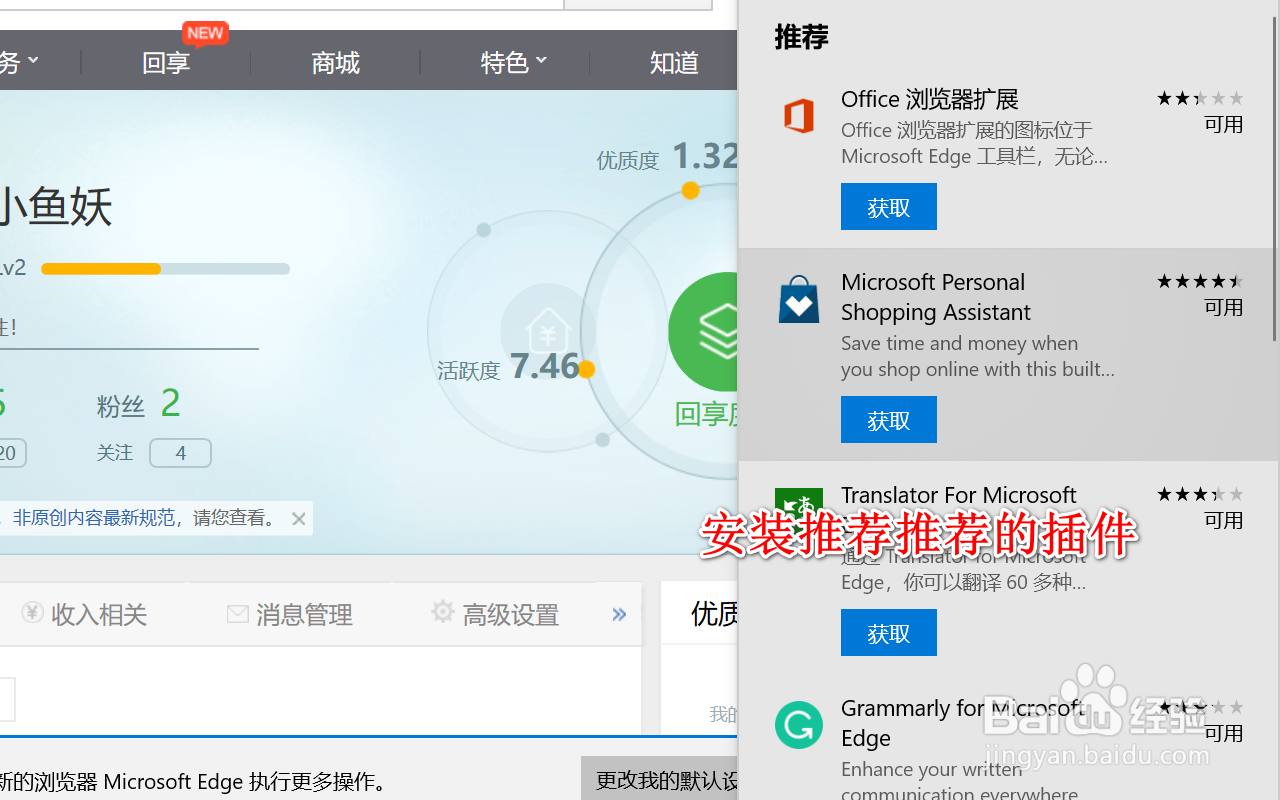Click the orange dot on 优质度 ring
The image size is (1280, 800).
click(x=690, y=190)
